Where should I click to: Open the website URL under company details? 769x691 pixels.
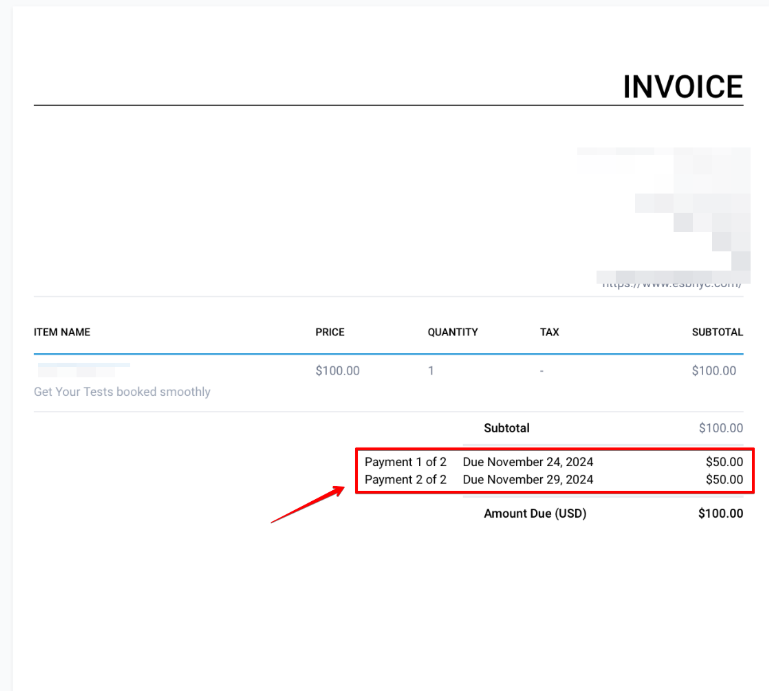(x=671, y=283)
